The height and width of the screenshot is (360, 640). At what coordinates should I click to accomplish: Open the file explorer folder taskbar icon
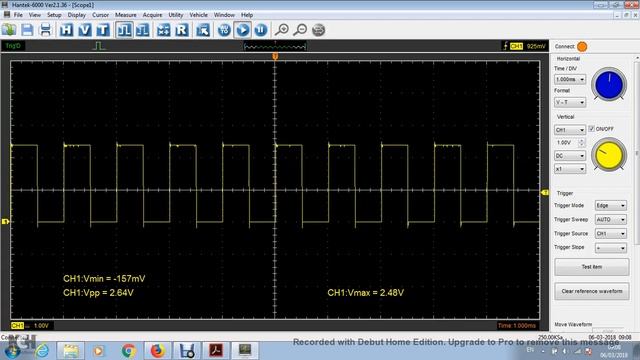pos(70,351)
